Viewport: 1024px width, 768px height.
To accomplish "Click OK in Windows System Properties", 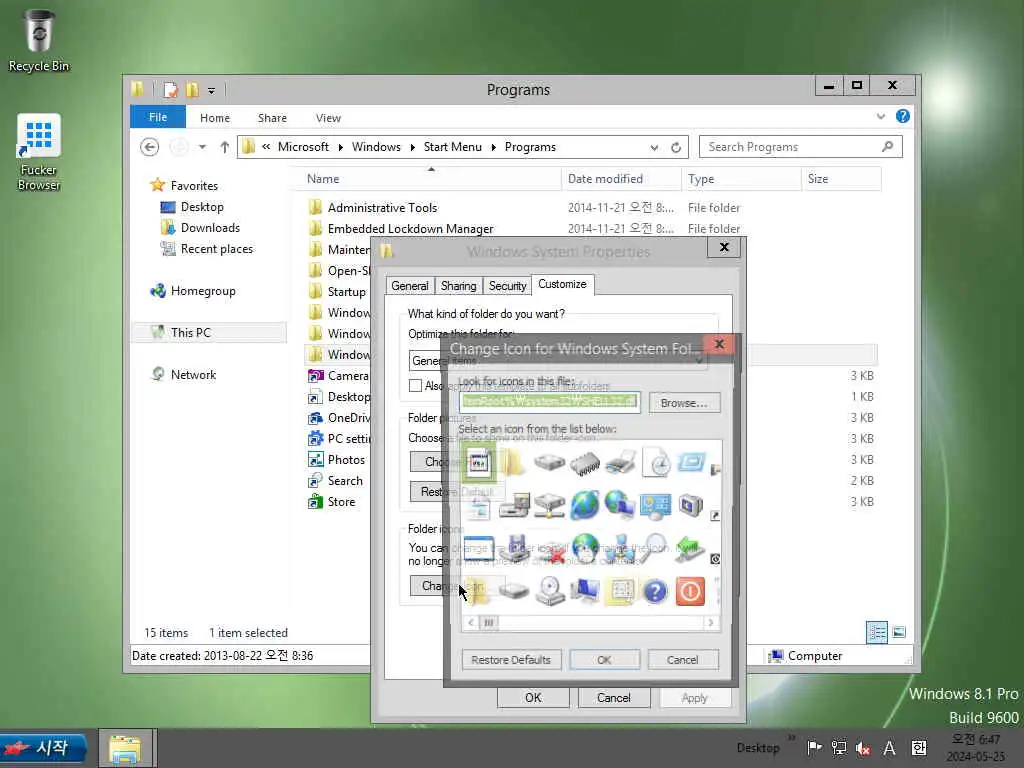I will pyautogui.click(x=534, y=697).
